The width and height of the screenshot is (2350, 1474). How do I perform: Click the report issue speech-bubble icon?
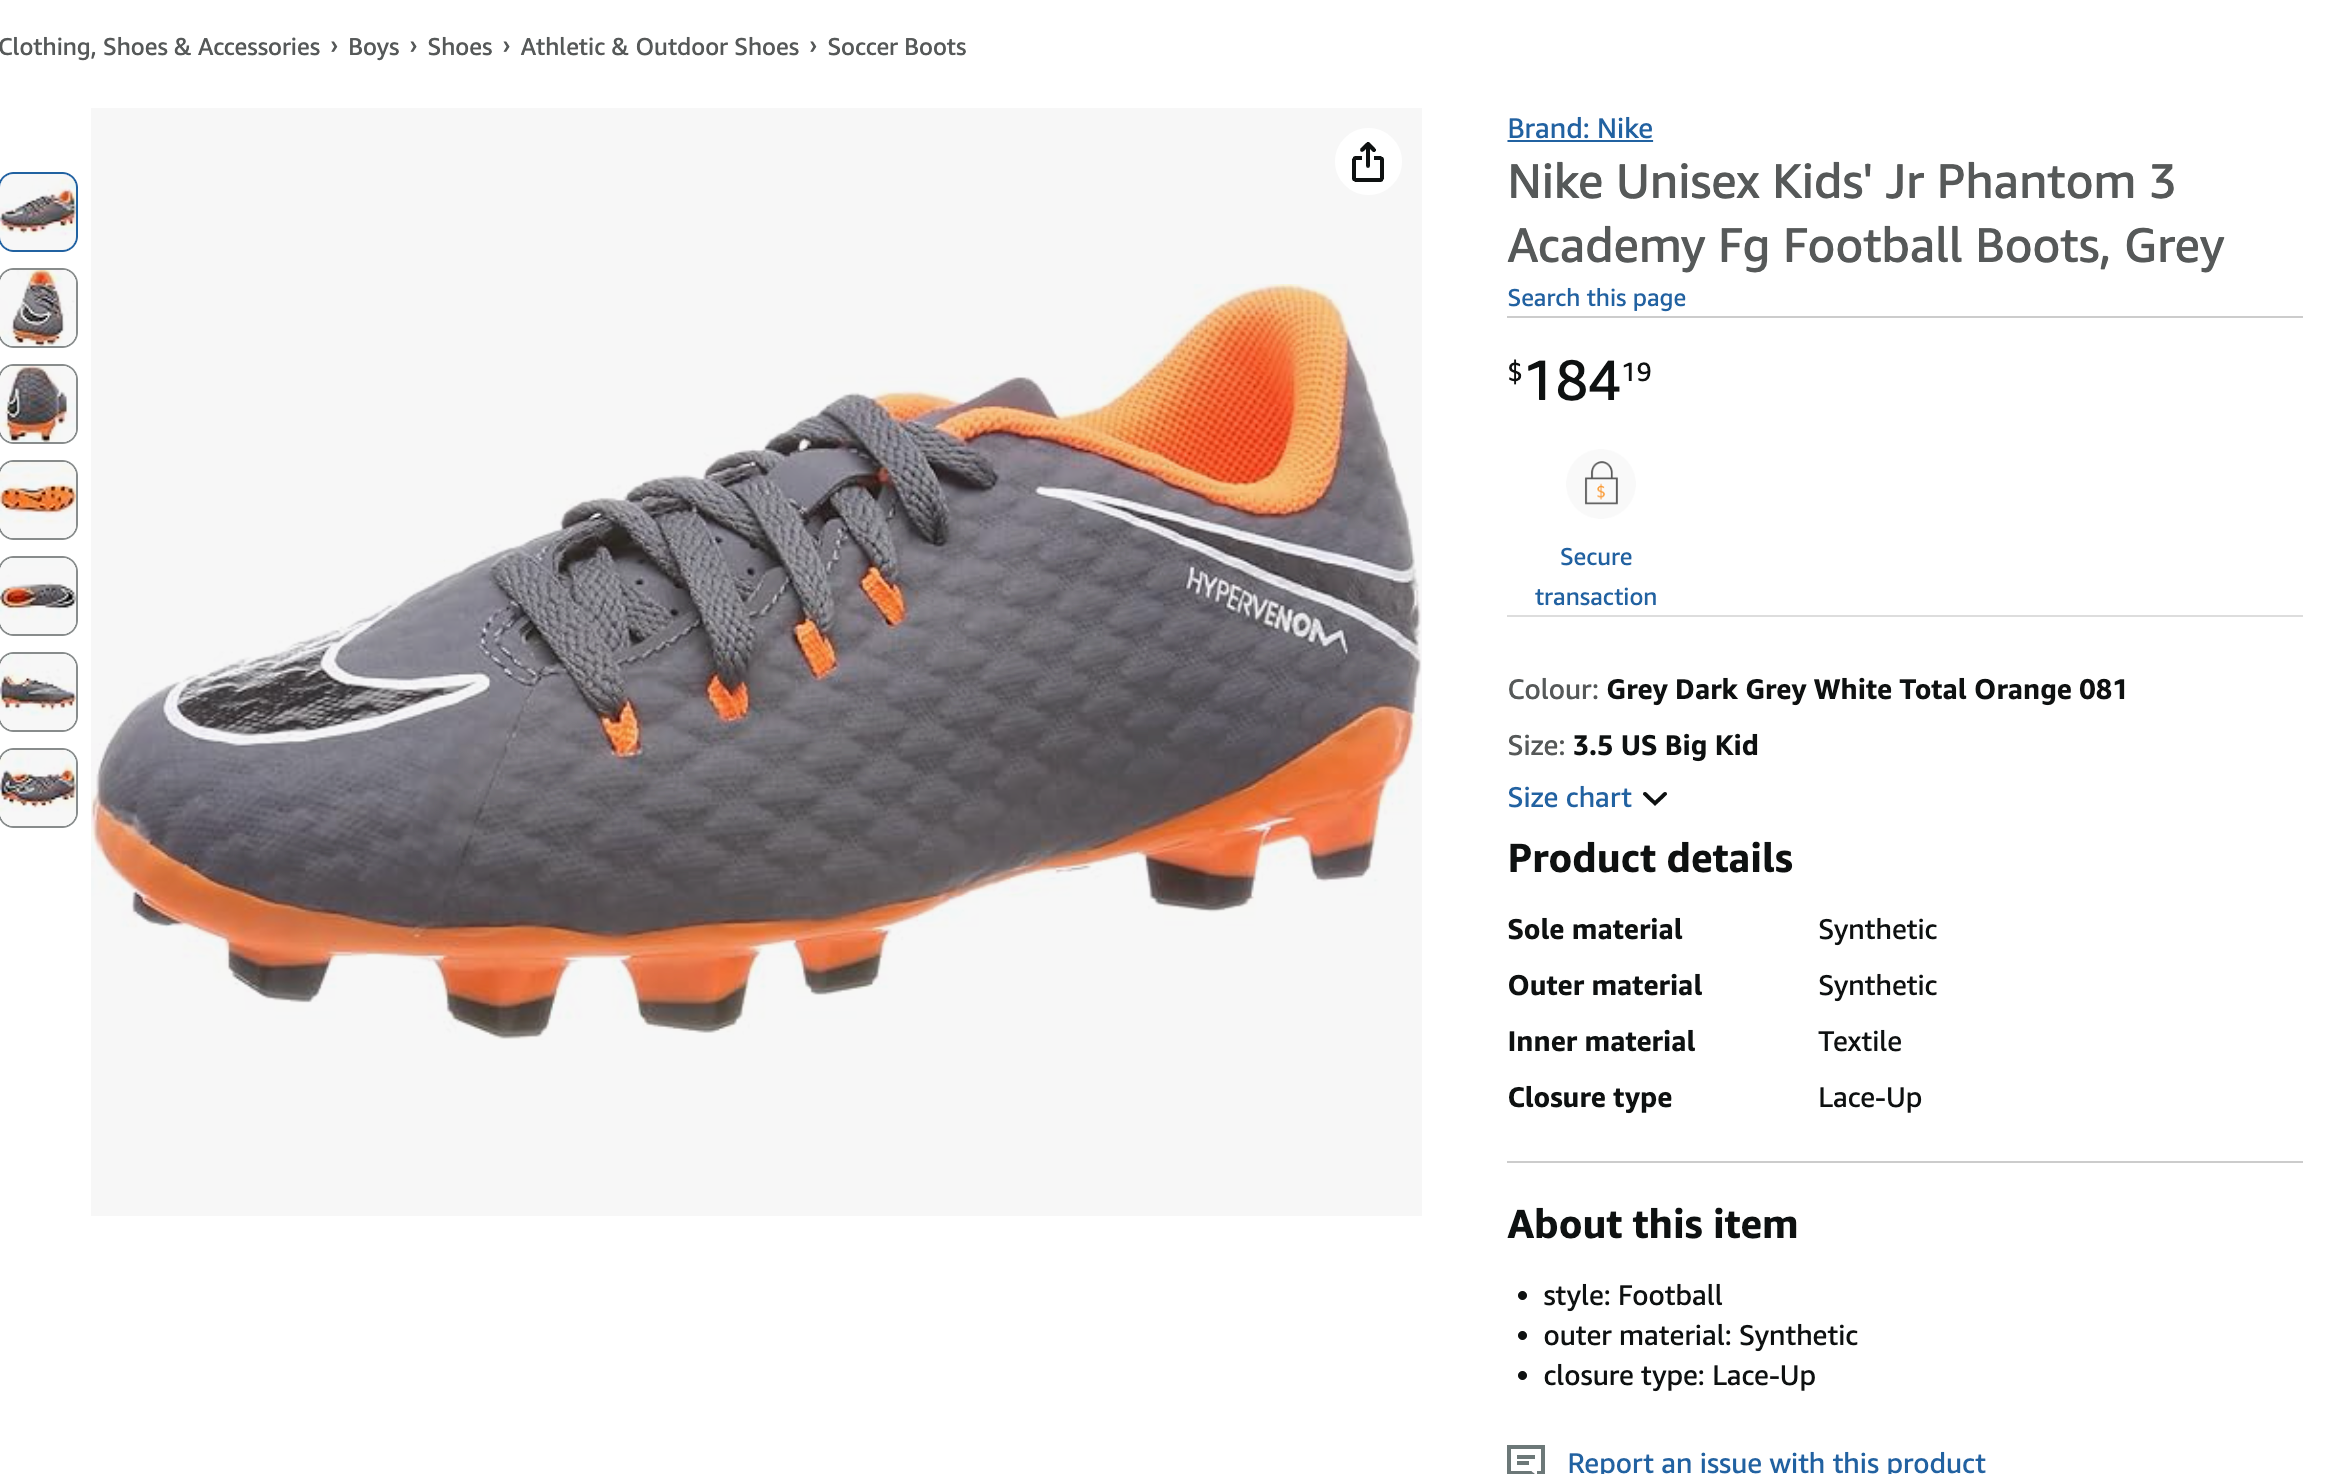pos(1525,1460)
